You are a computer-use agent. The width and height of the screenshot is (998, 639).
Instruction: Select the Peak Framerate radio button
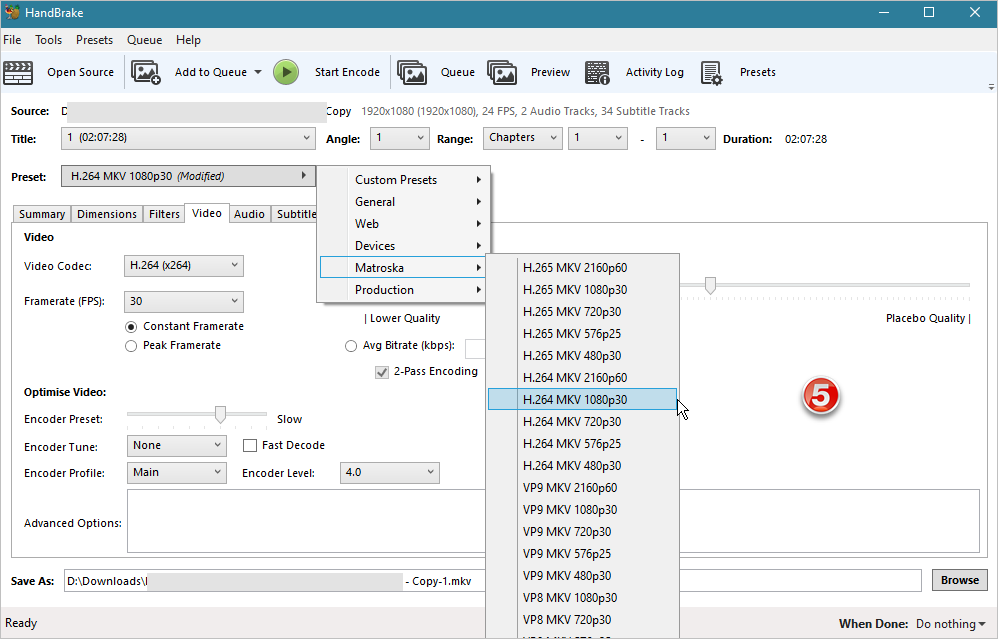tap(131, 346)
